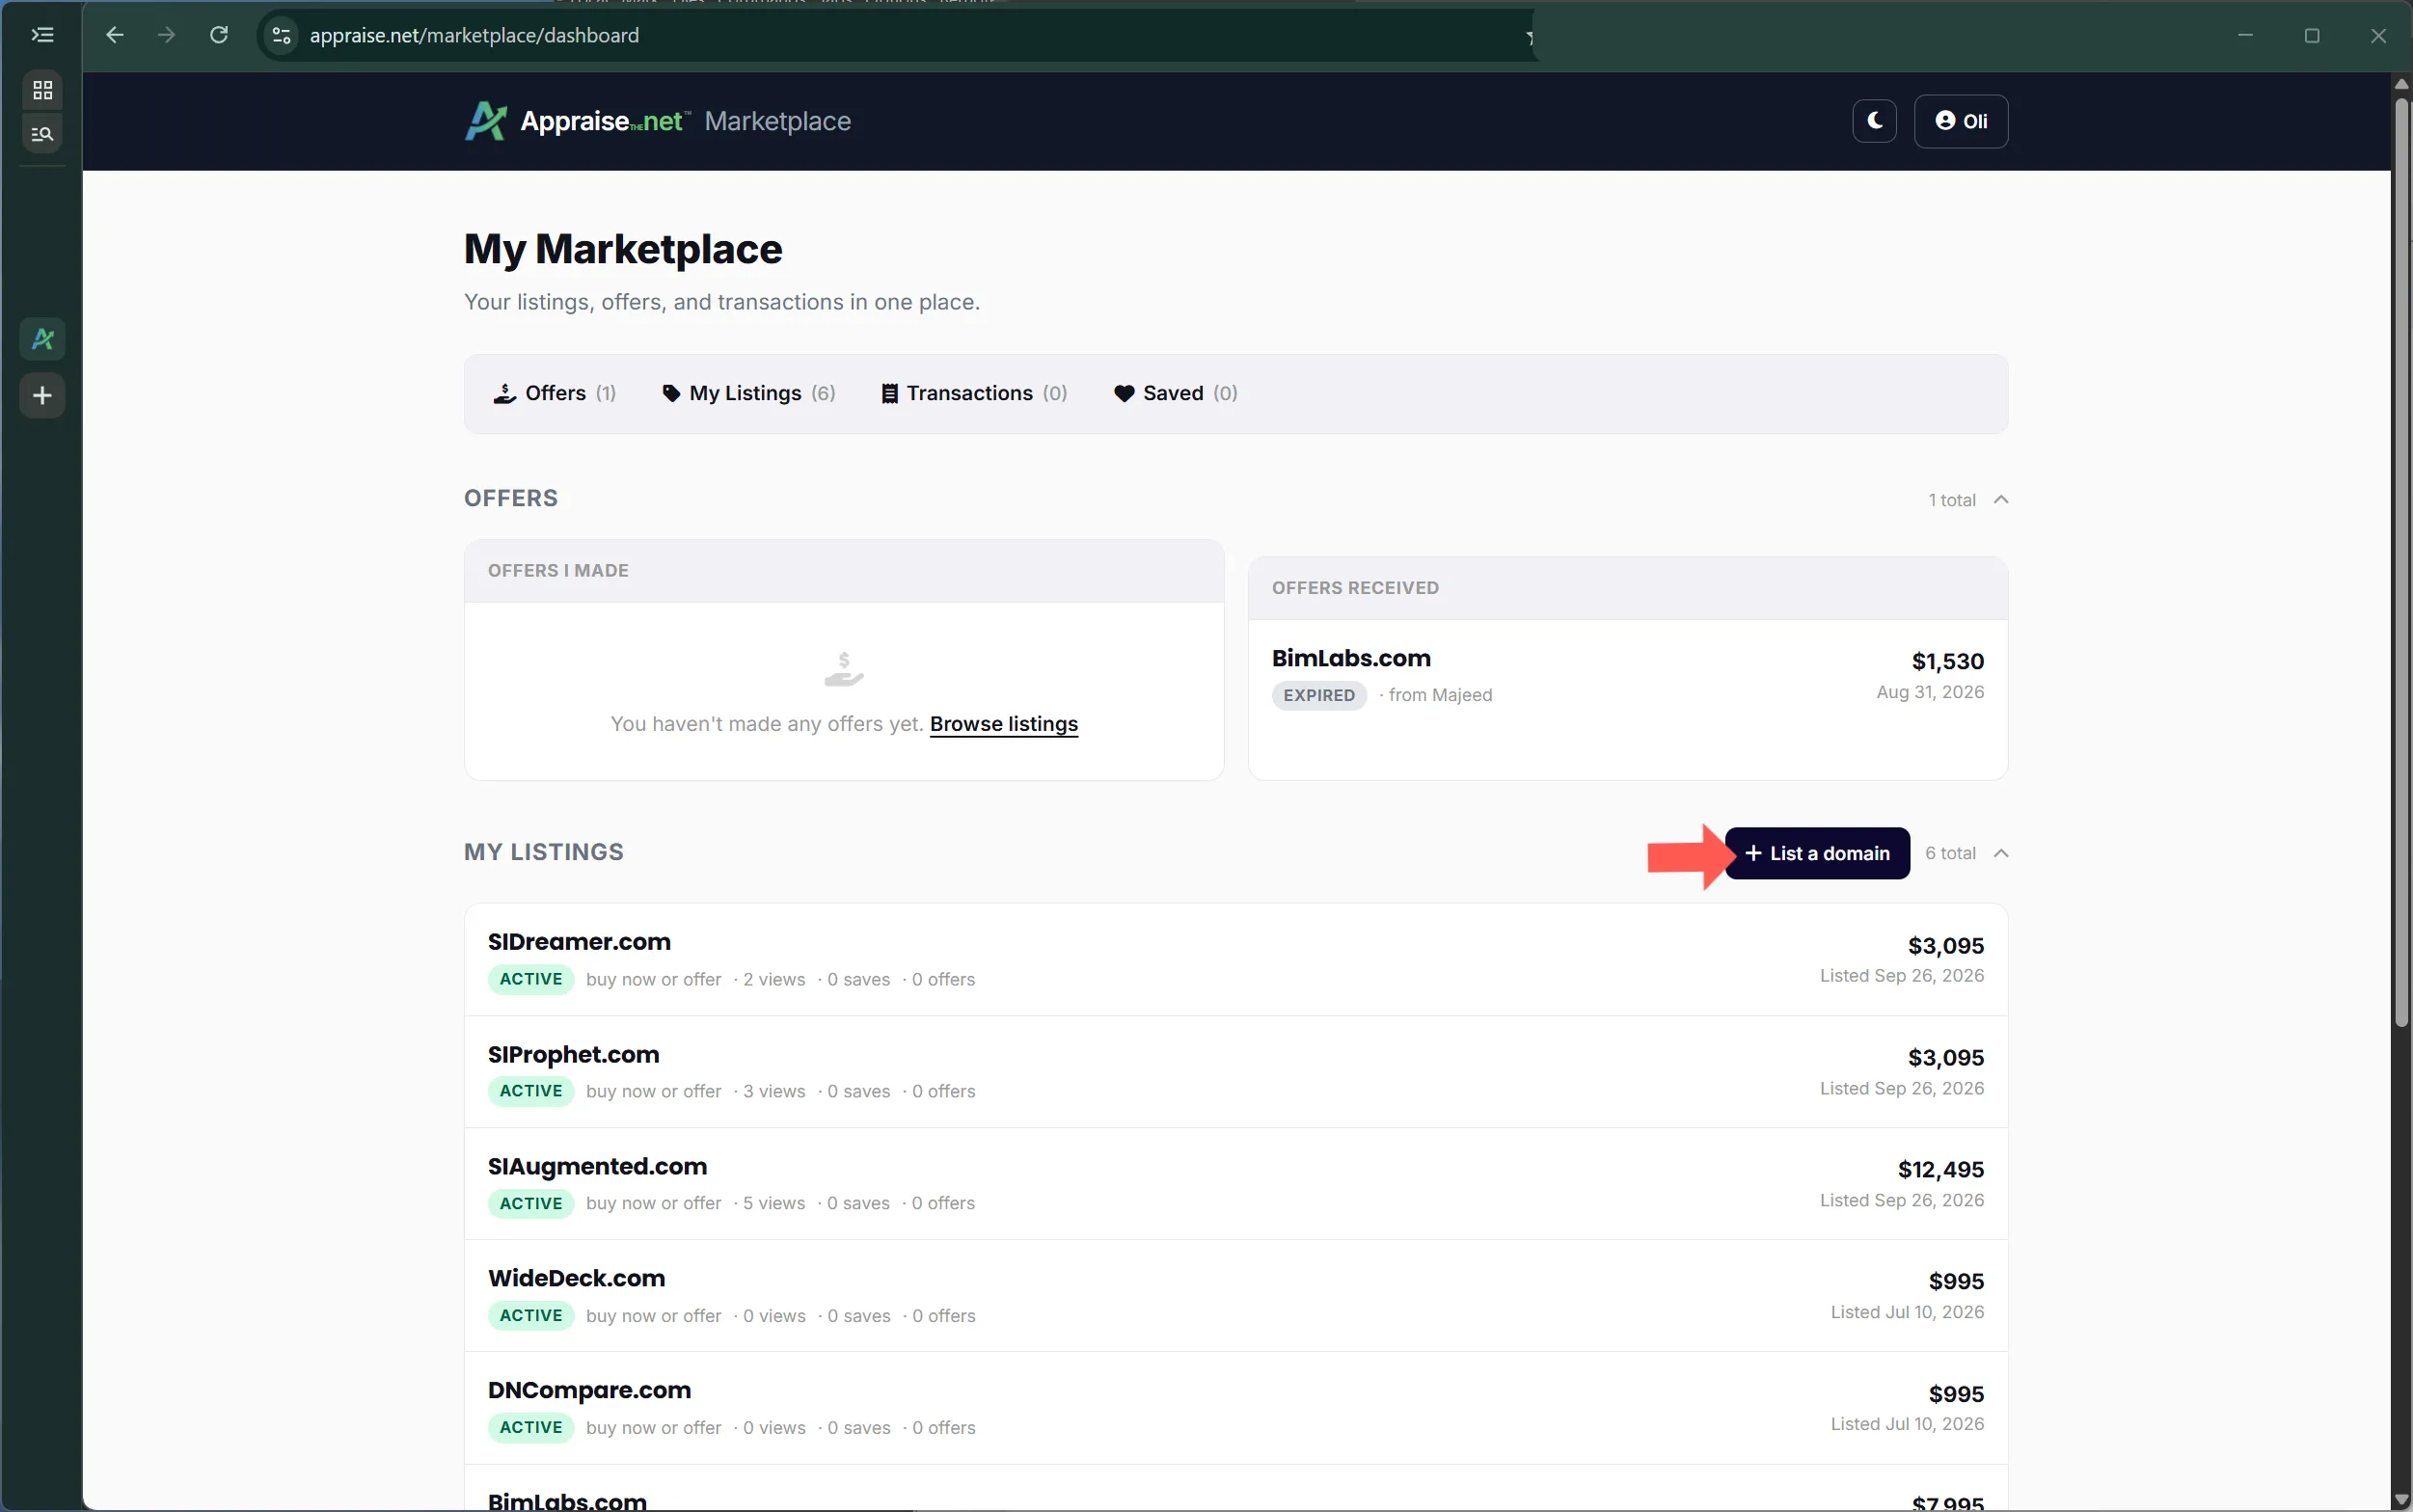Click the scrollbar down arrow
The height and width of the screenshot is (1512, 2413).
click(x=2402, y=1499)
